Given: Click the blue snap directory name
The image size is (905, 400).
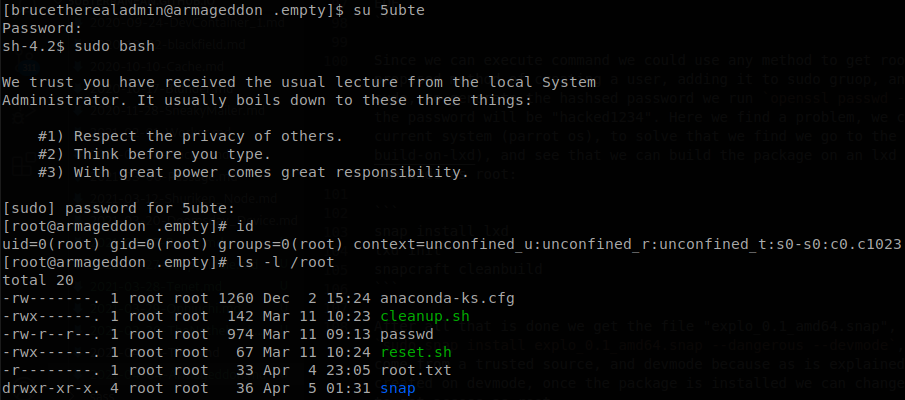Looking at the screenshot, I should pyautogui.click(x=398, y=389).
